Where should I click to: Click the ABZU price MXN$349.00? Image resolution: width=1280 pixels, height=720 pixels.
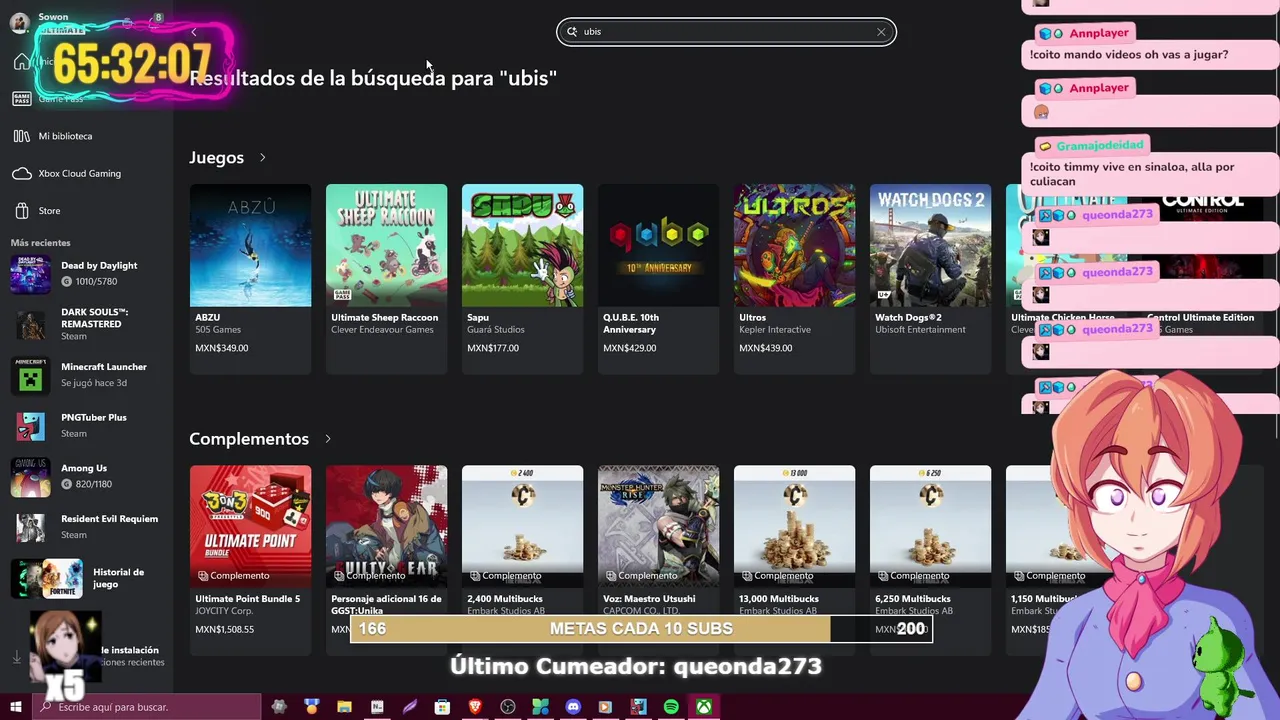(222, 348)
